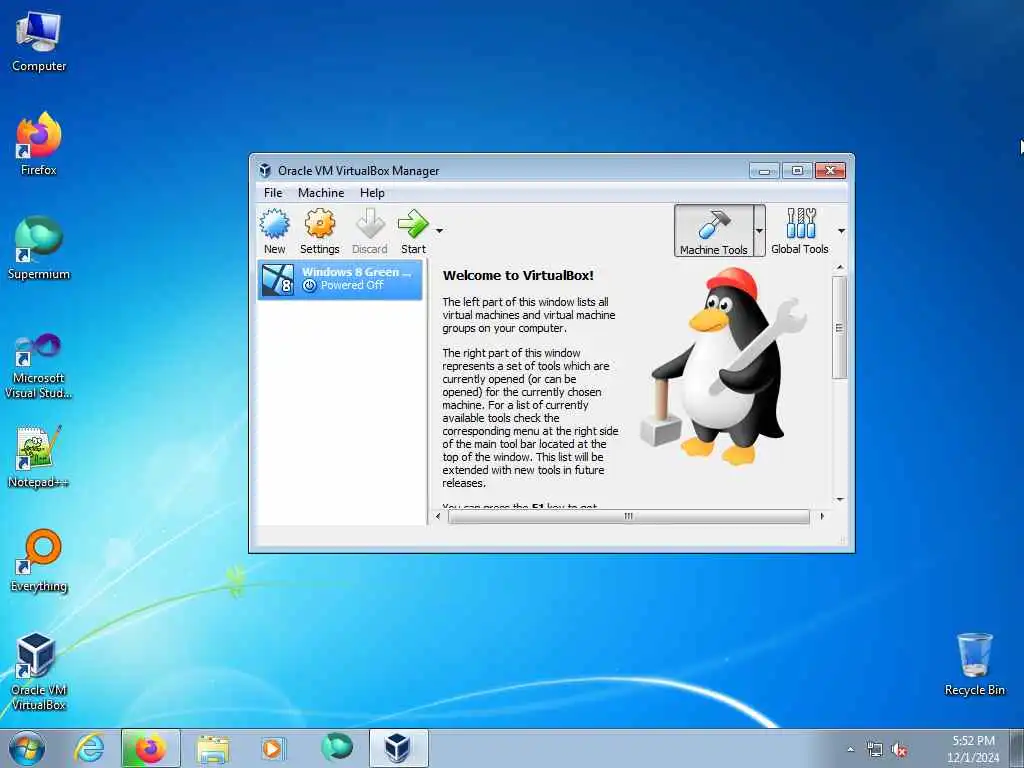Open the Machine menu

(x=321, y=193)
